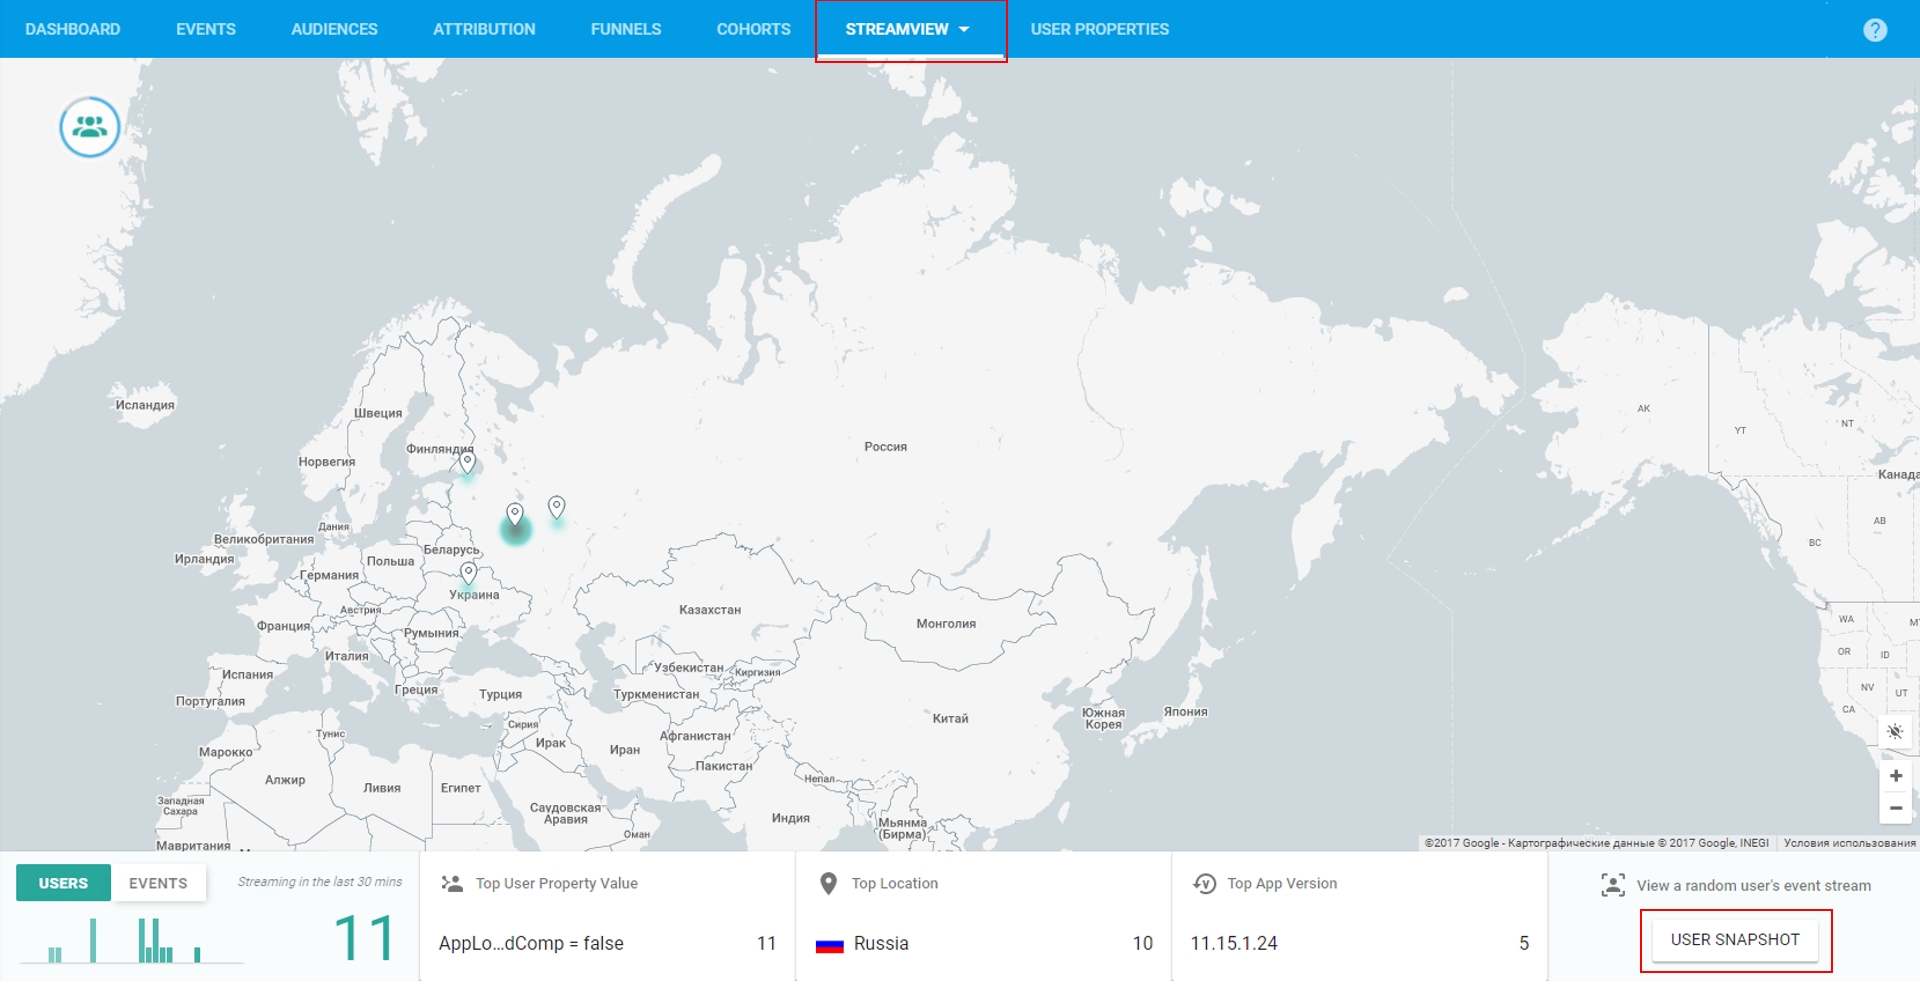Open the Условия использования link
Screen dimensions: 1920x986
coord(1849,843)
